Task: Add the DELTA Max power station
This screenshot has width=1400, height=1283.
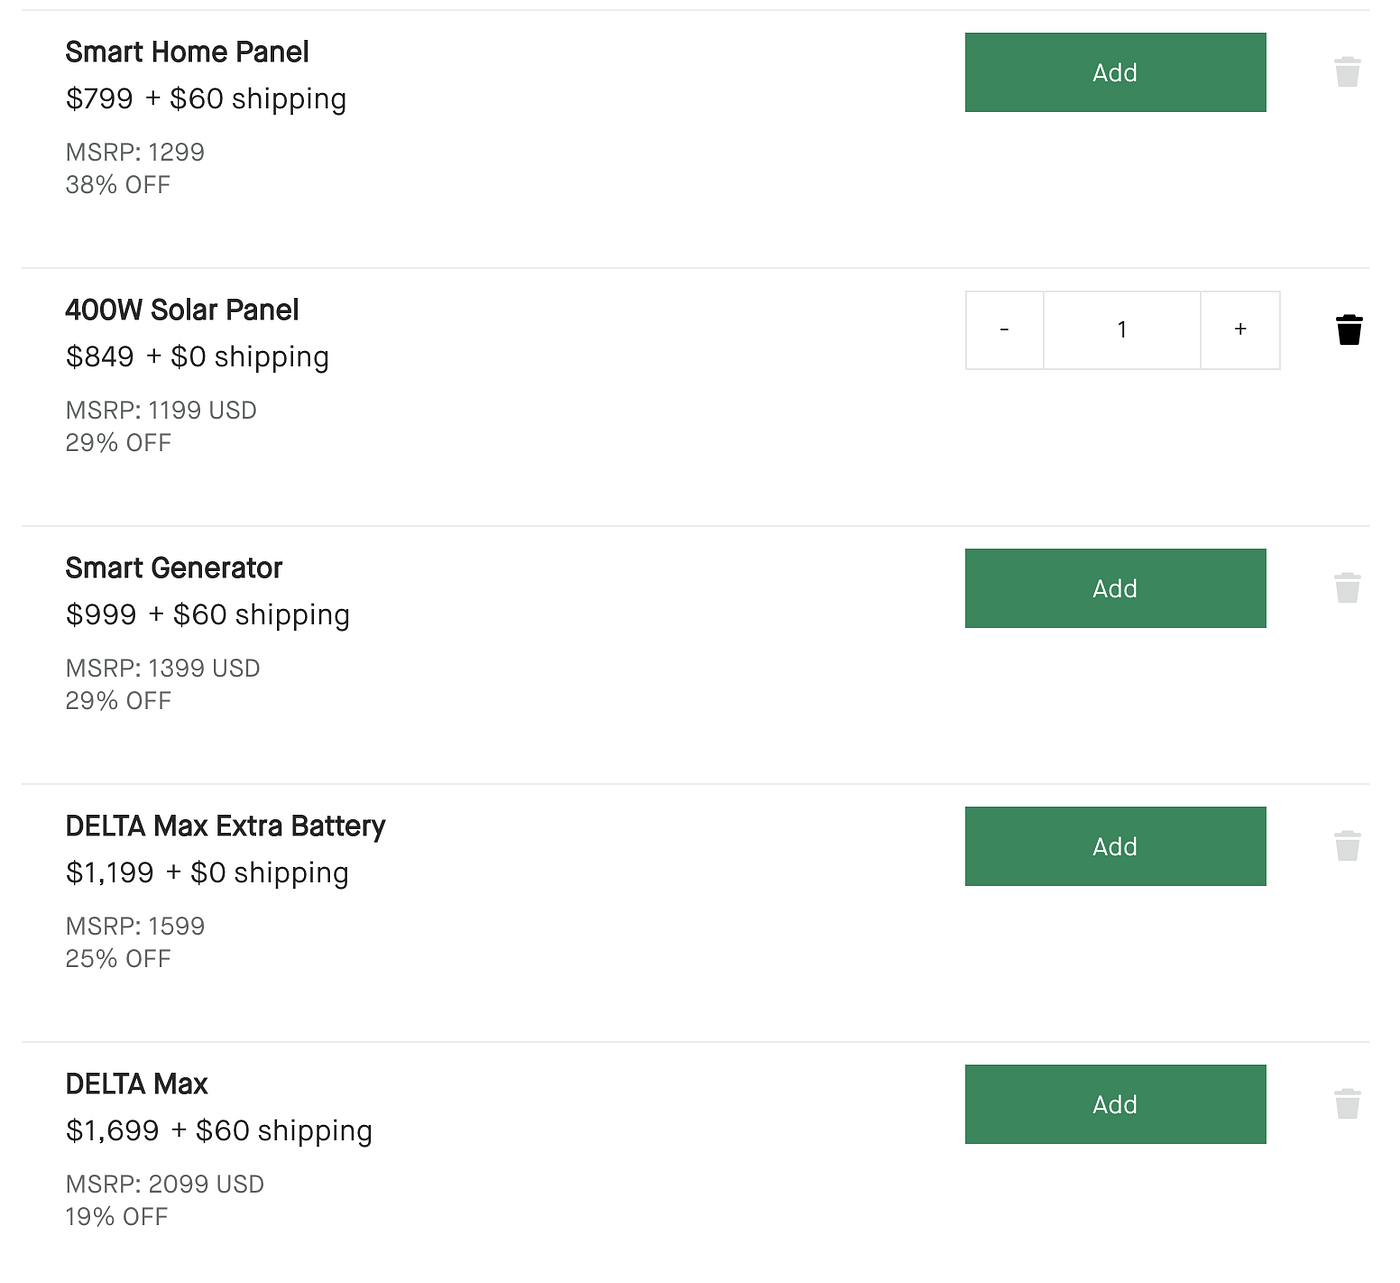Action: point(1115,1104)
